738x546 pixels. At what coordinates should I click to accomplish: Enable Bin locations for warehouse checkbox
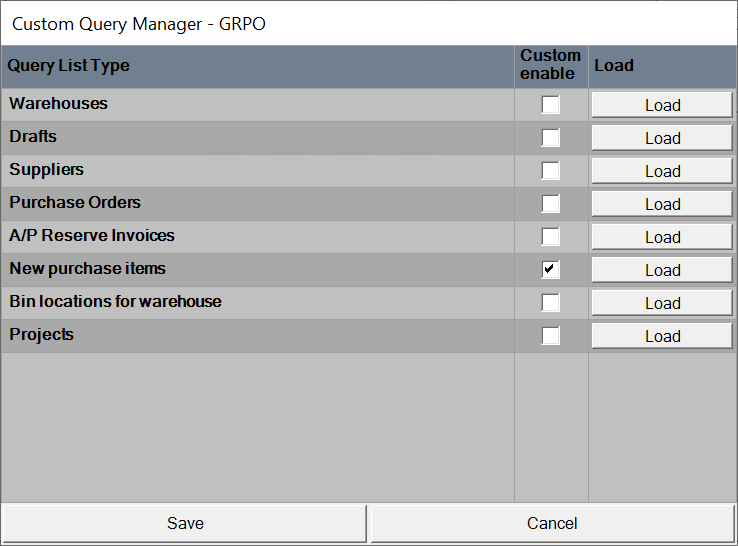551,303
